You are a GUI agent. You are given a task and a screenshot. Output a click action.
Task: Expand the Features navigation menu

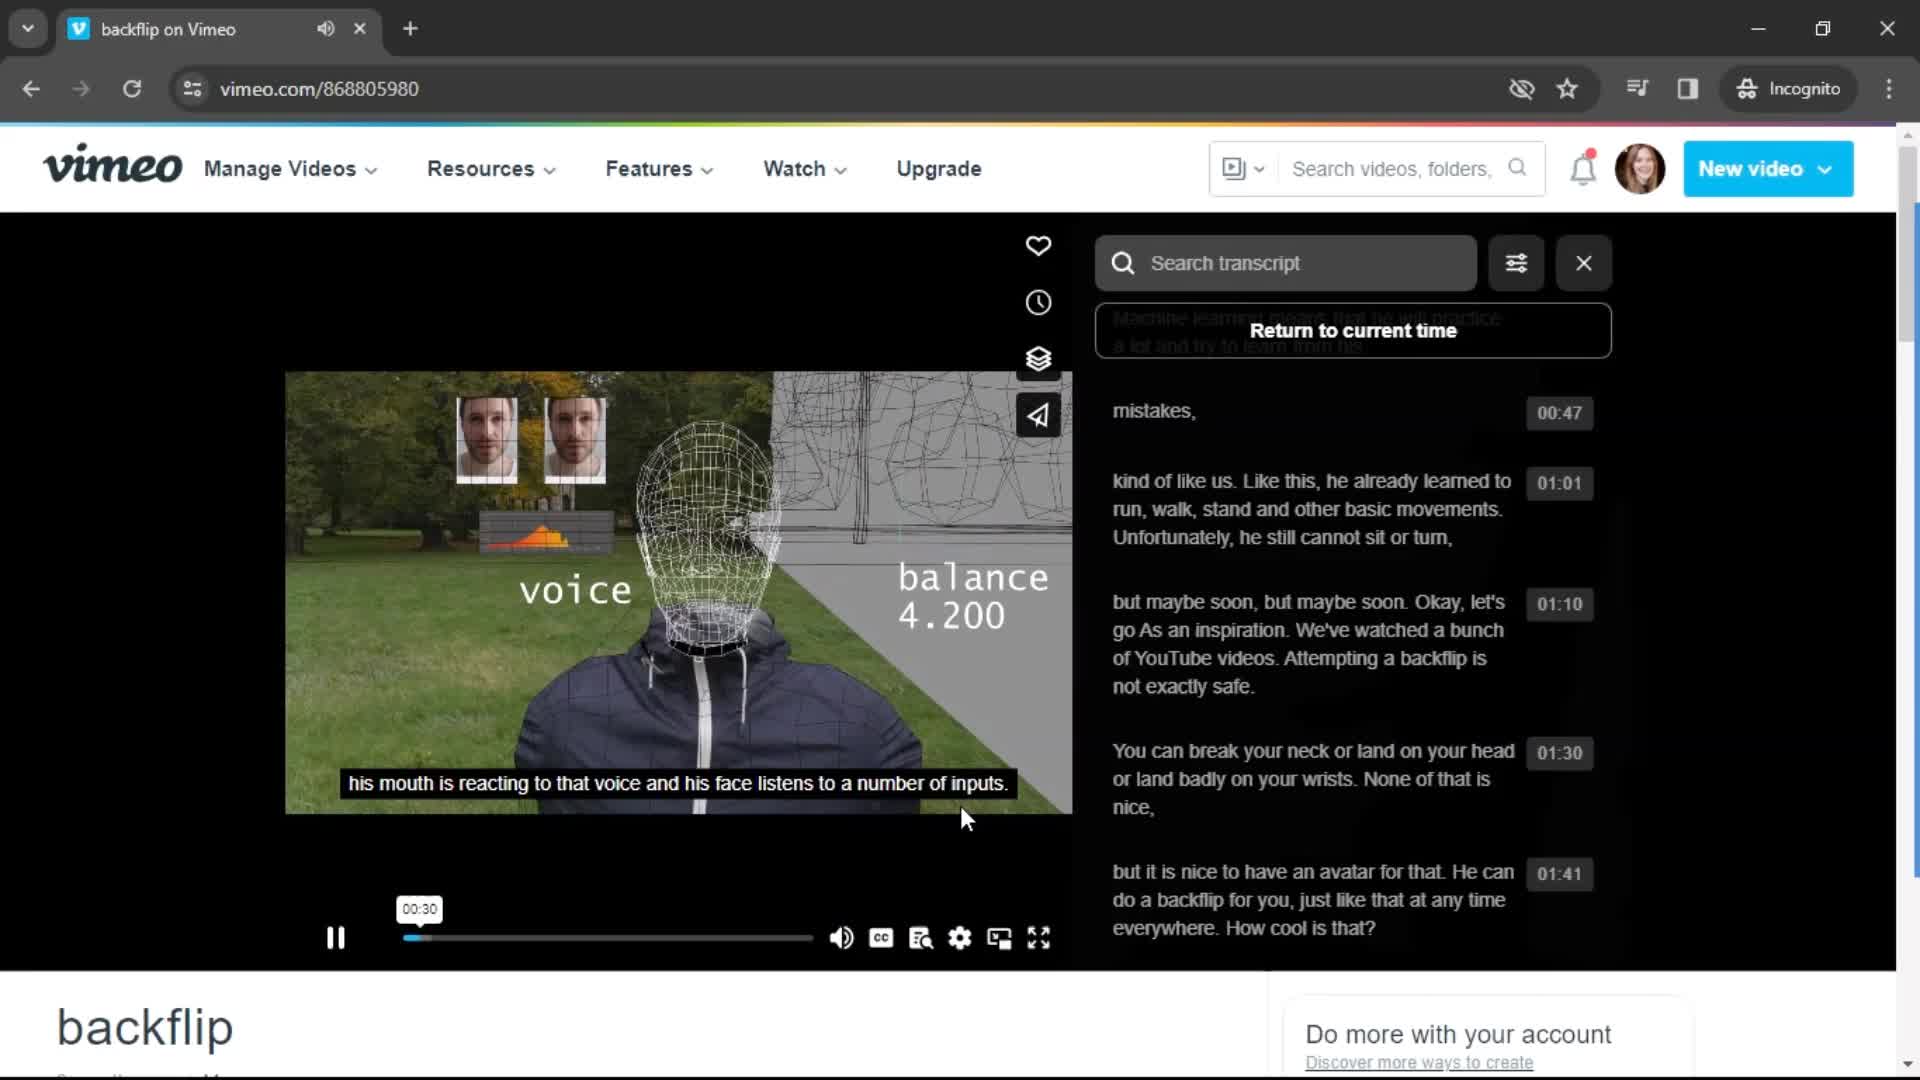pyautogui.click(x=659, y=169)
